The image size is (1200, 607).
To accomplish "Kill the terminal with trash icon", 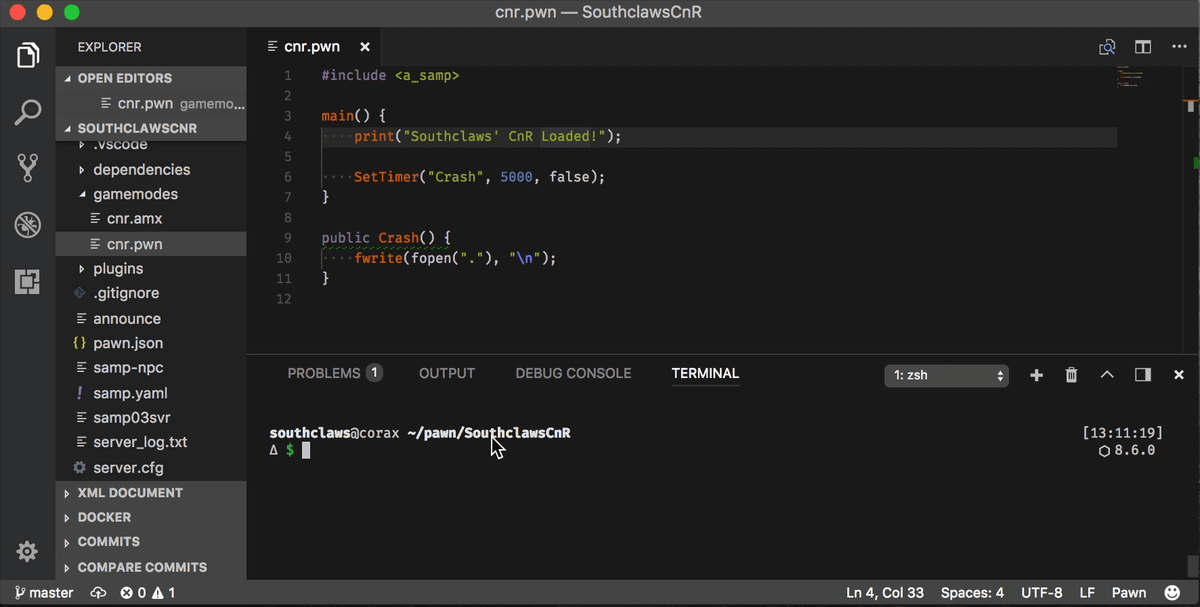I will click(1071, 375).
